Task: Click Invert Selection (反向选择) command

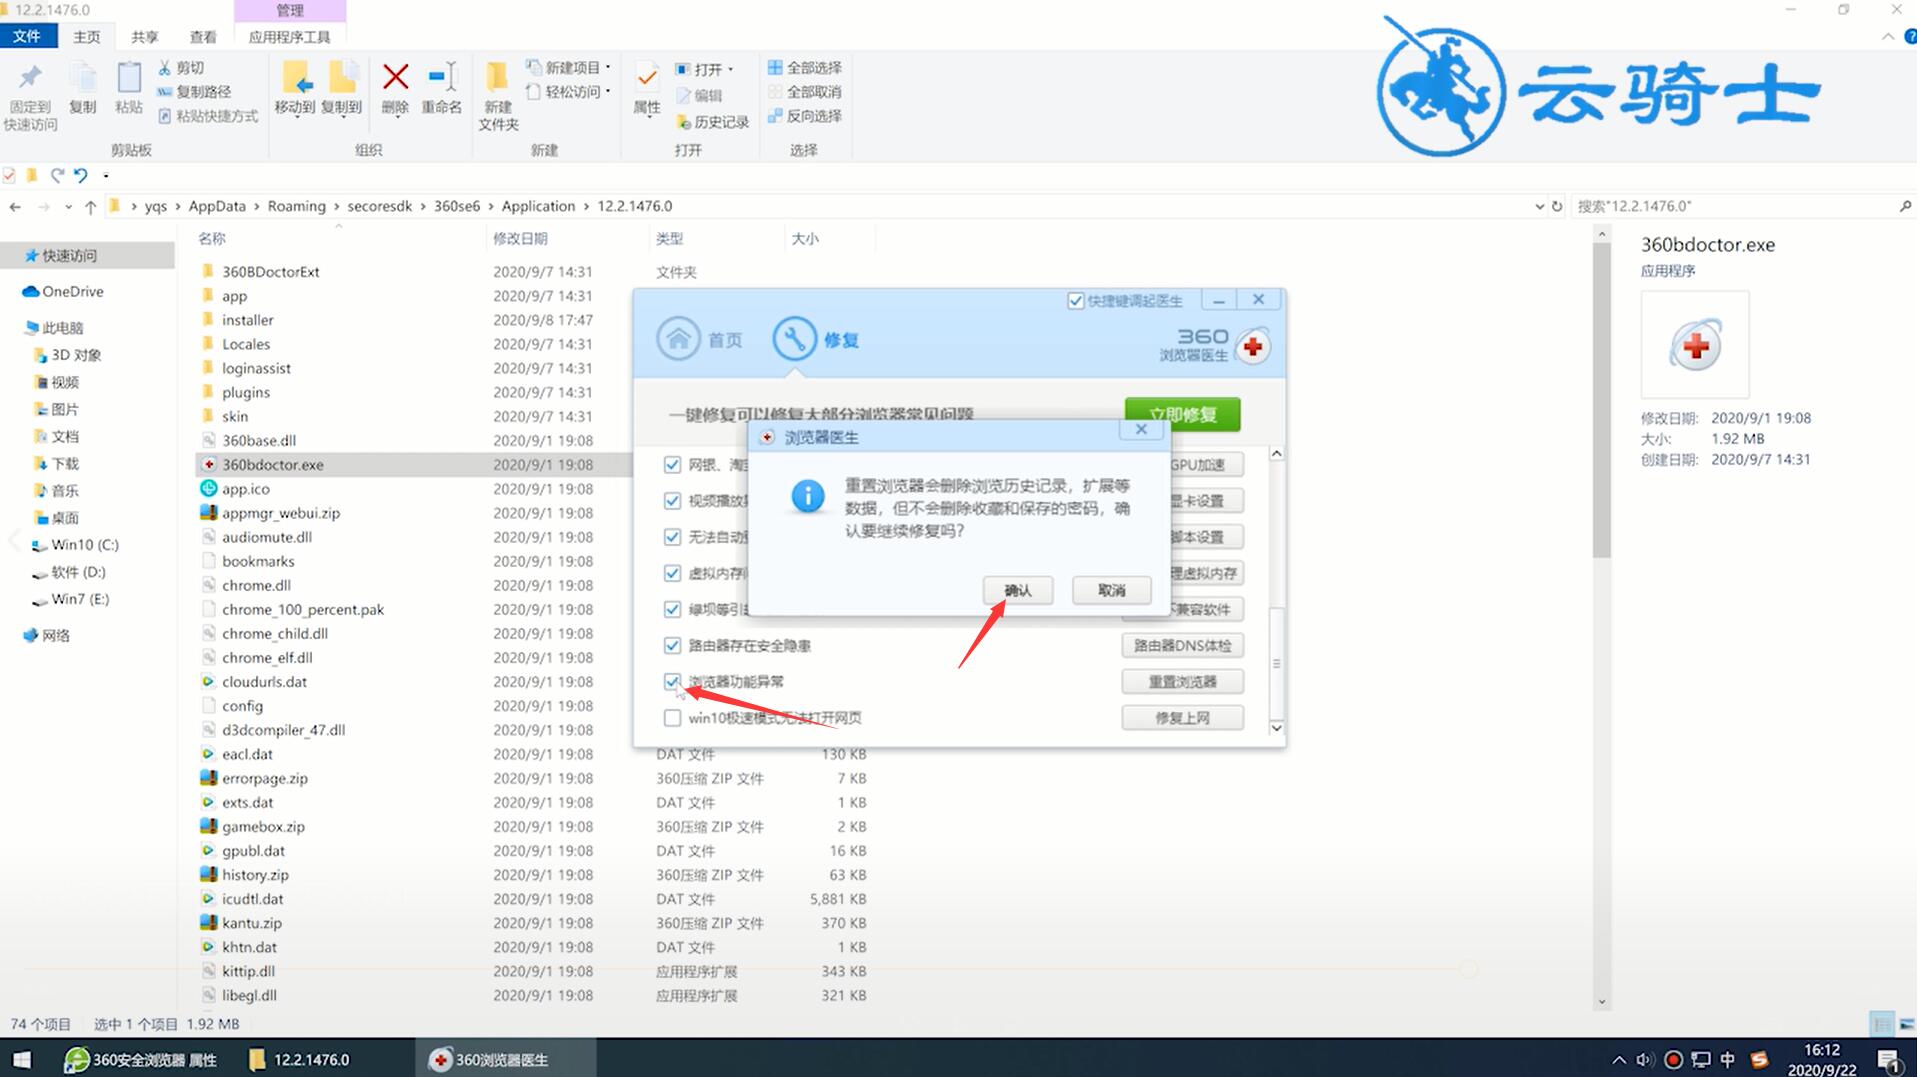Action: [804, 115]
